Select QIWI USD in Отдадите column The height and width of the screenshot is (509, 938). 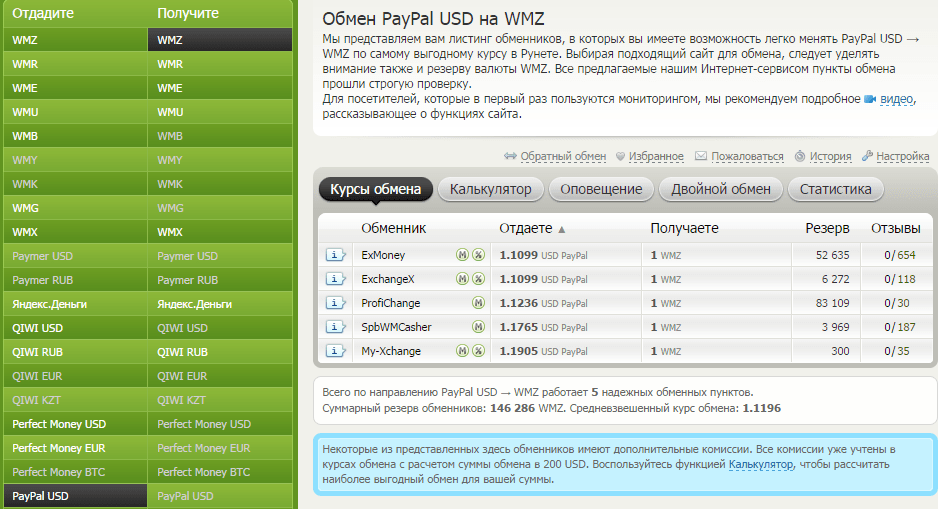click(75, 328)
